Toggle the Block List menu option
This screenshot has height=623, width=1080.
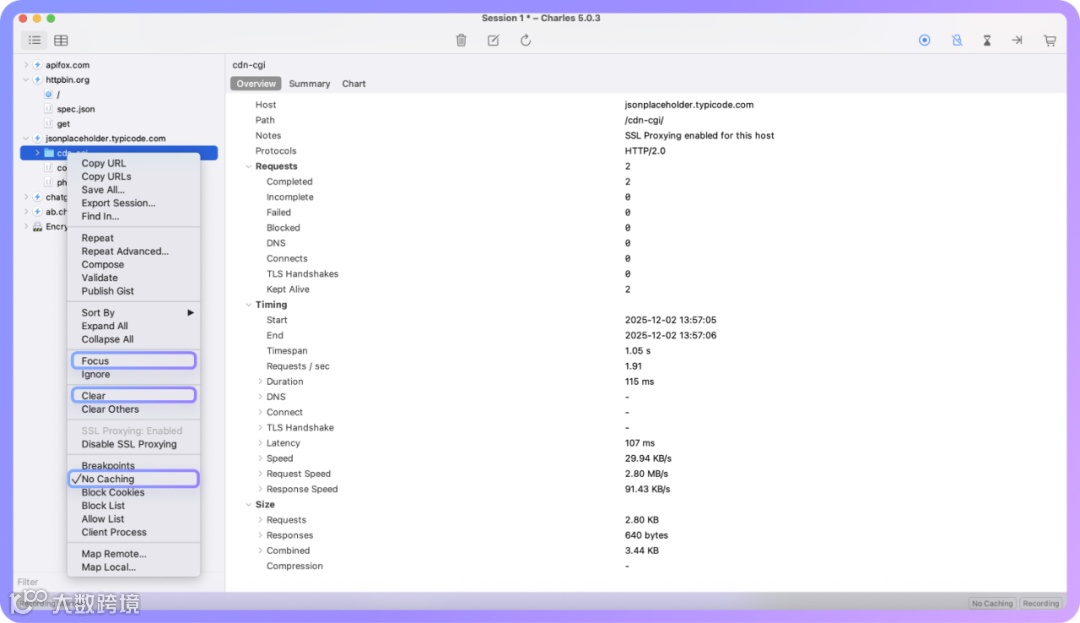pyautogui.click(x=134, y=506)
